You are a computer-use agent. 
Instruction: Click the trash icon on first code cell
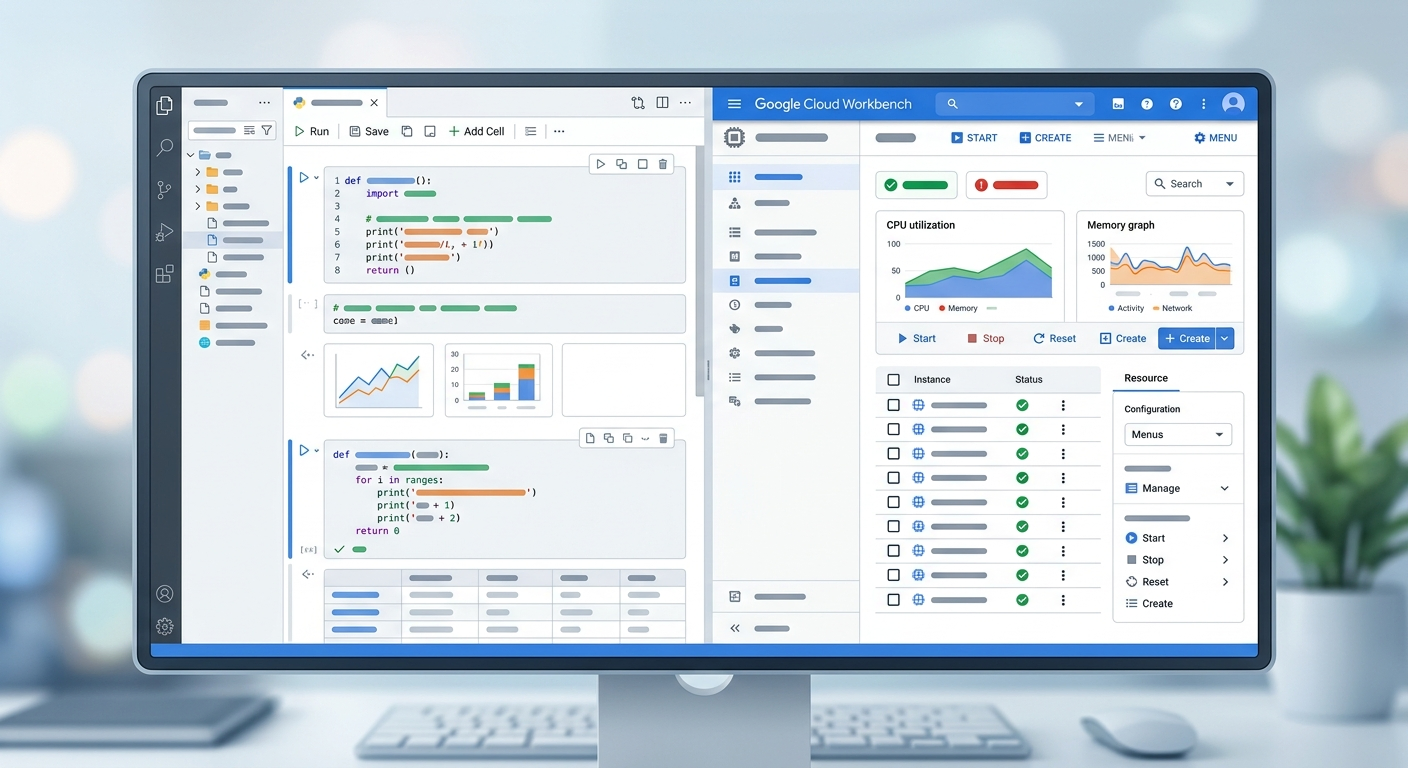[x=663, y=164]
